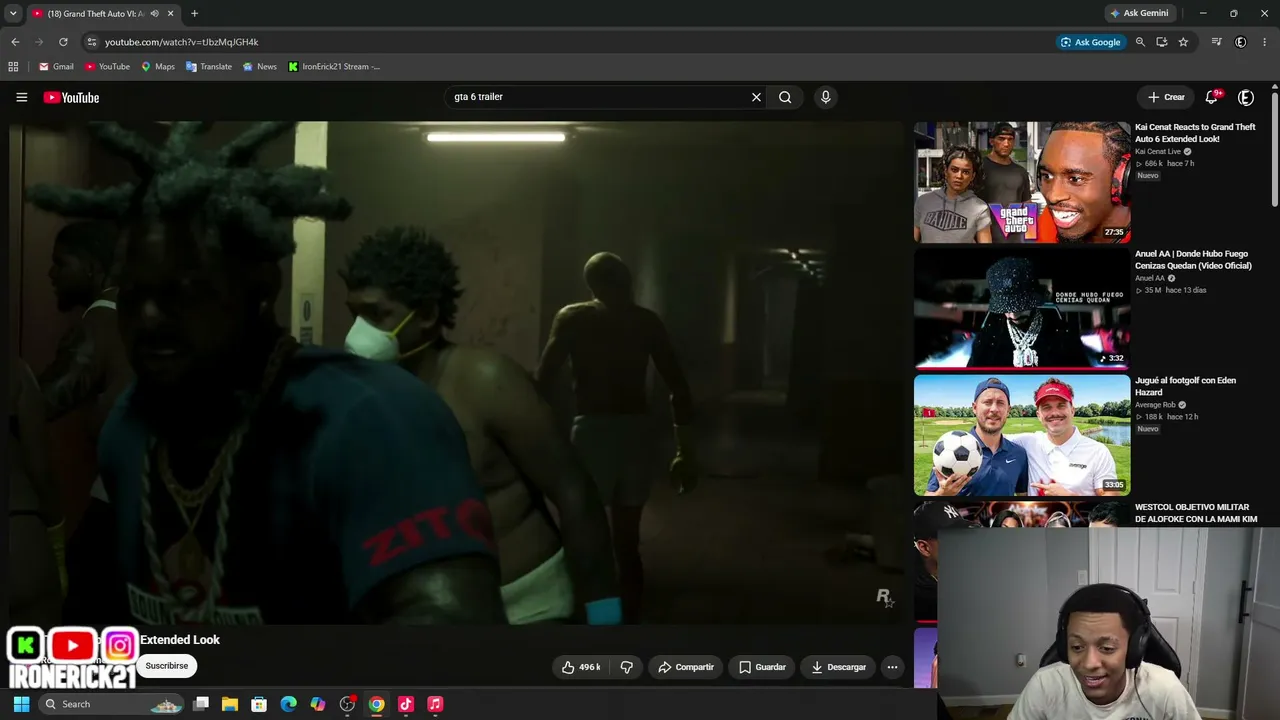Save the video with Guardar
Viewport: 1280px width, 720px height.
click(x=762, y=667)
